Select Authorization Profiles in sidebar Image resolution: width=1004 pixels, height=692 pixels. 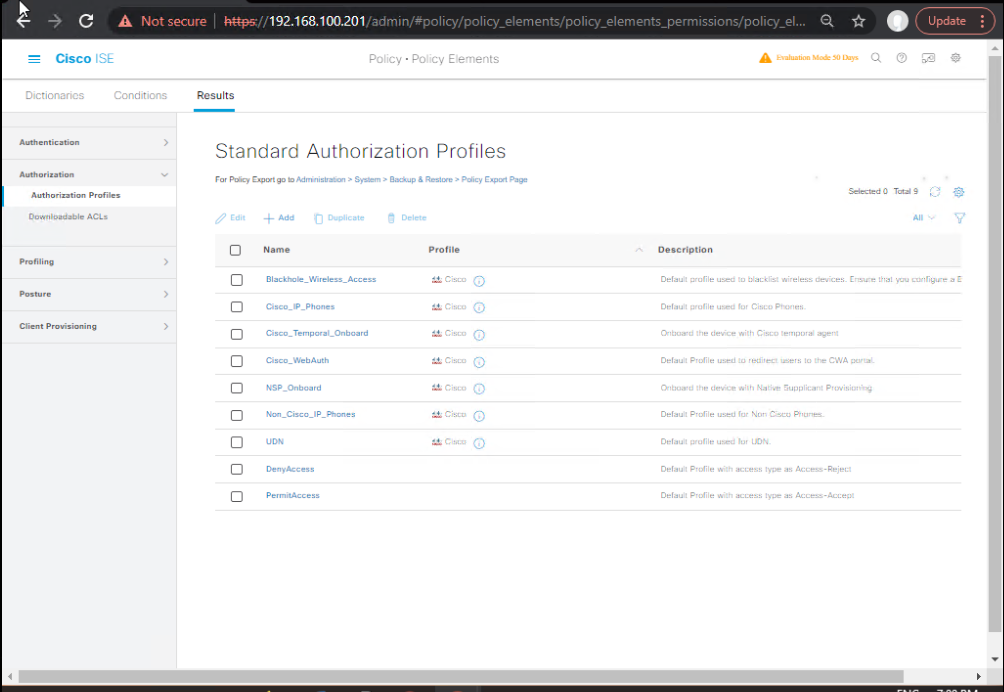coord(76,195)
